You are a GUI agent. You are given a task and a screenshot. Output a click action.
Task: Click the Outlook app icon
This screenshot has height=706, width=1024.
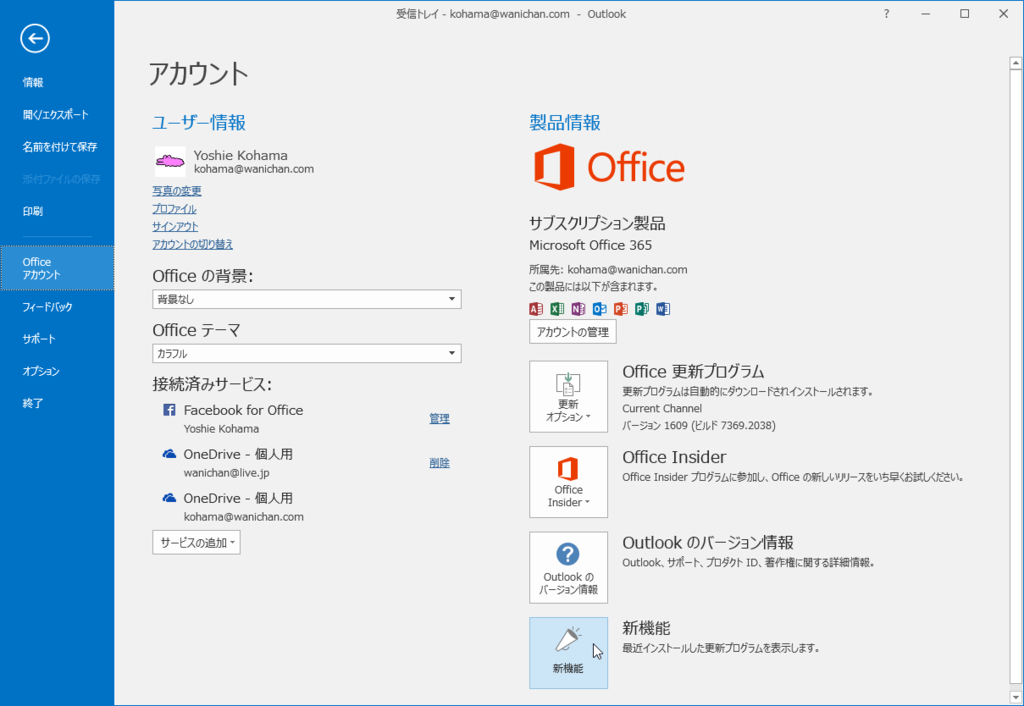[x=600, y=309]
